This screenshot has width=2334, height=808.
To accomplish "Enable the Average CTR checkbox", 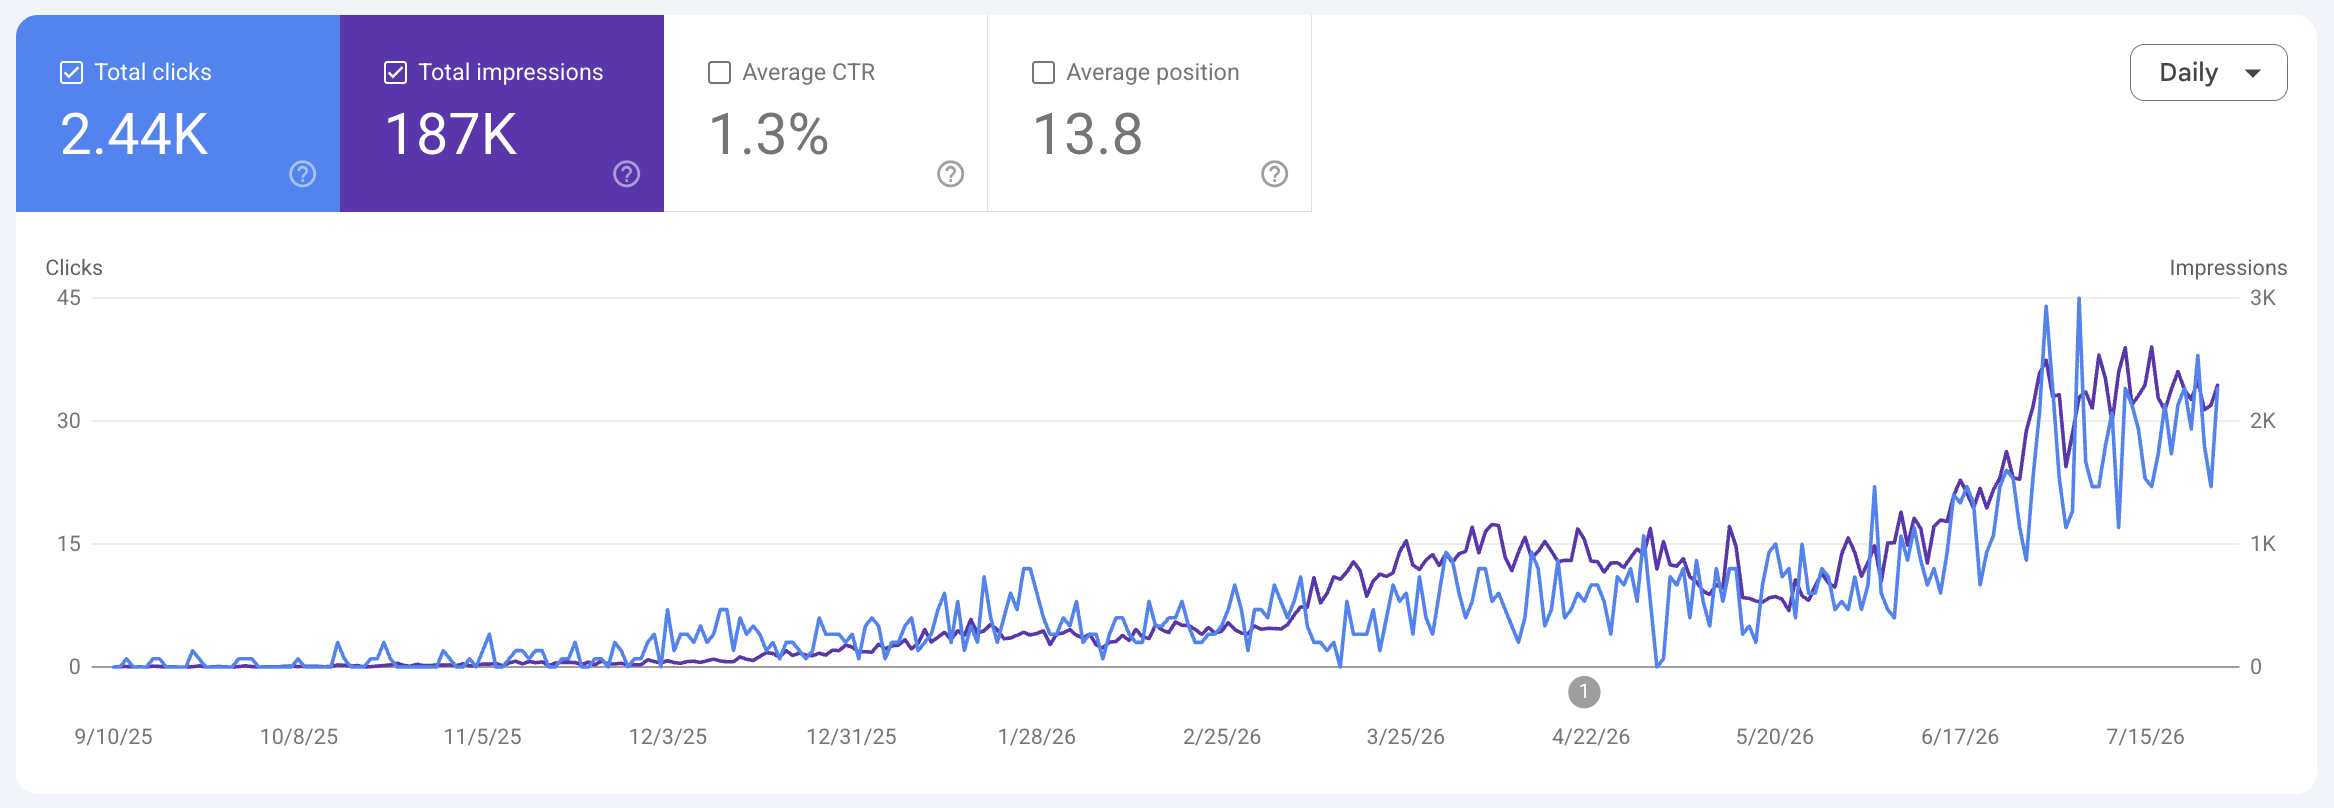I will point(719,72).
